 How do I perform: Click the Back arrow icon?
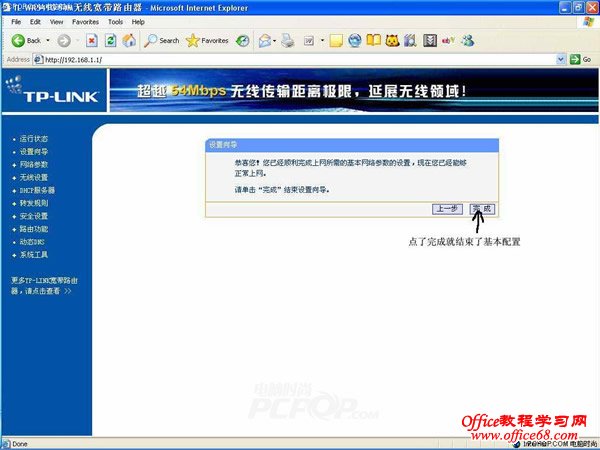click(x=18, y=41)
